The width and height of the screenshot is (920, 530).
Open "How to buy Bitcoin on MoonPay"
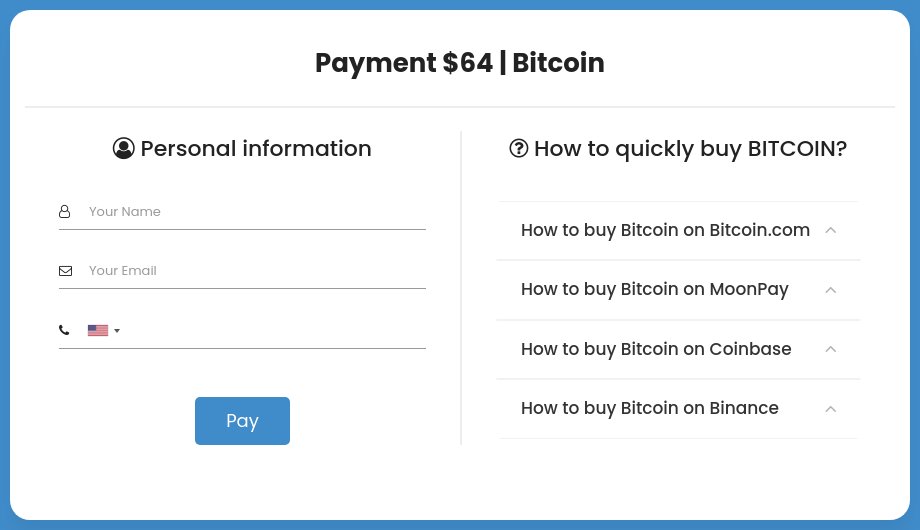(655, 290)
